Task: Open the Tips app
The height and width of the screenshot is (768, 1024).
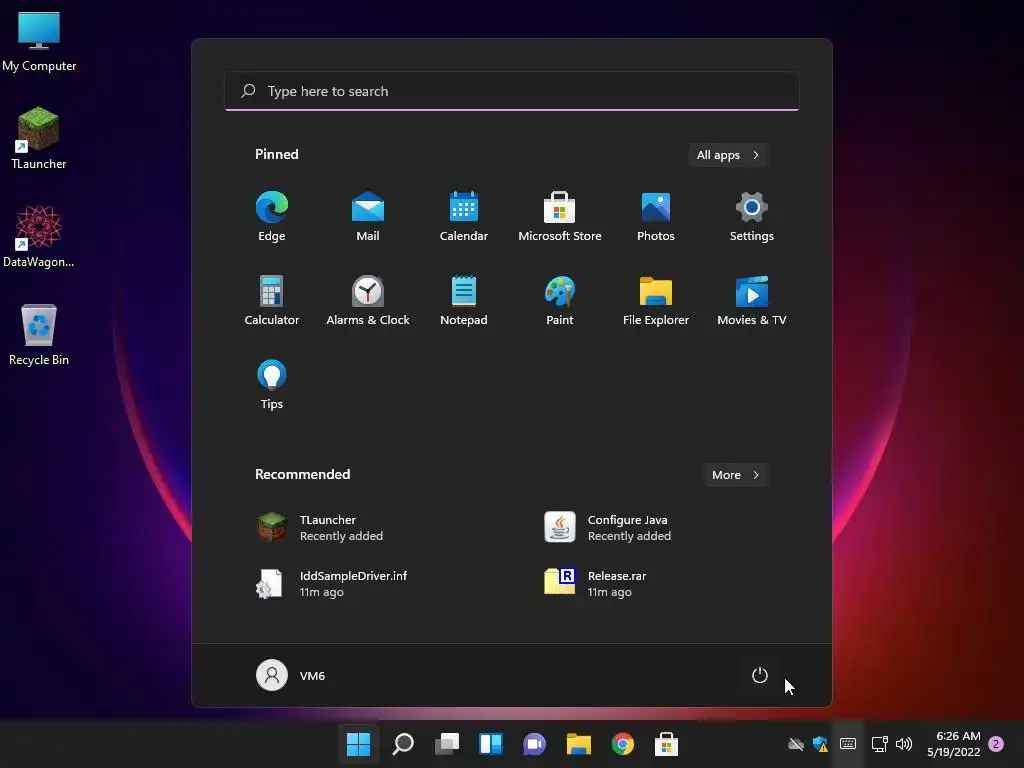Action: pyautogui.click(x=272, y=385)
